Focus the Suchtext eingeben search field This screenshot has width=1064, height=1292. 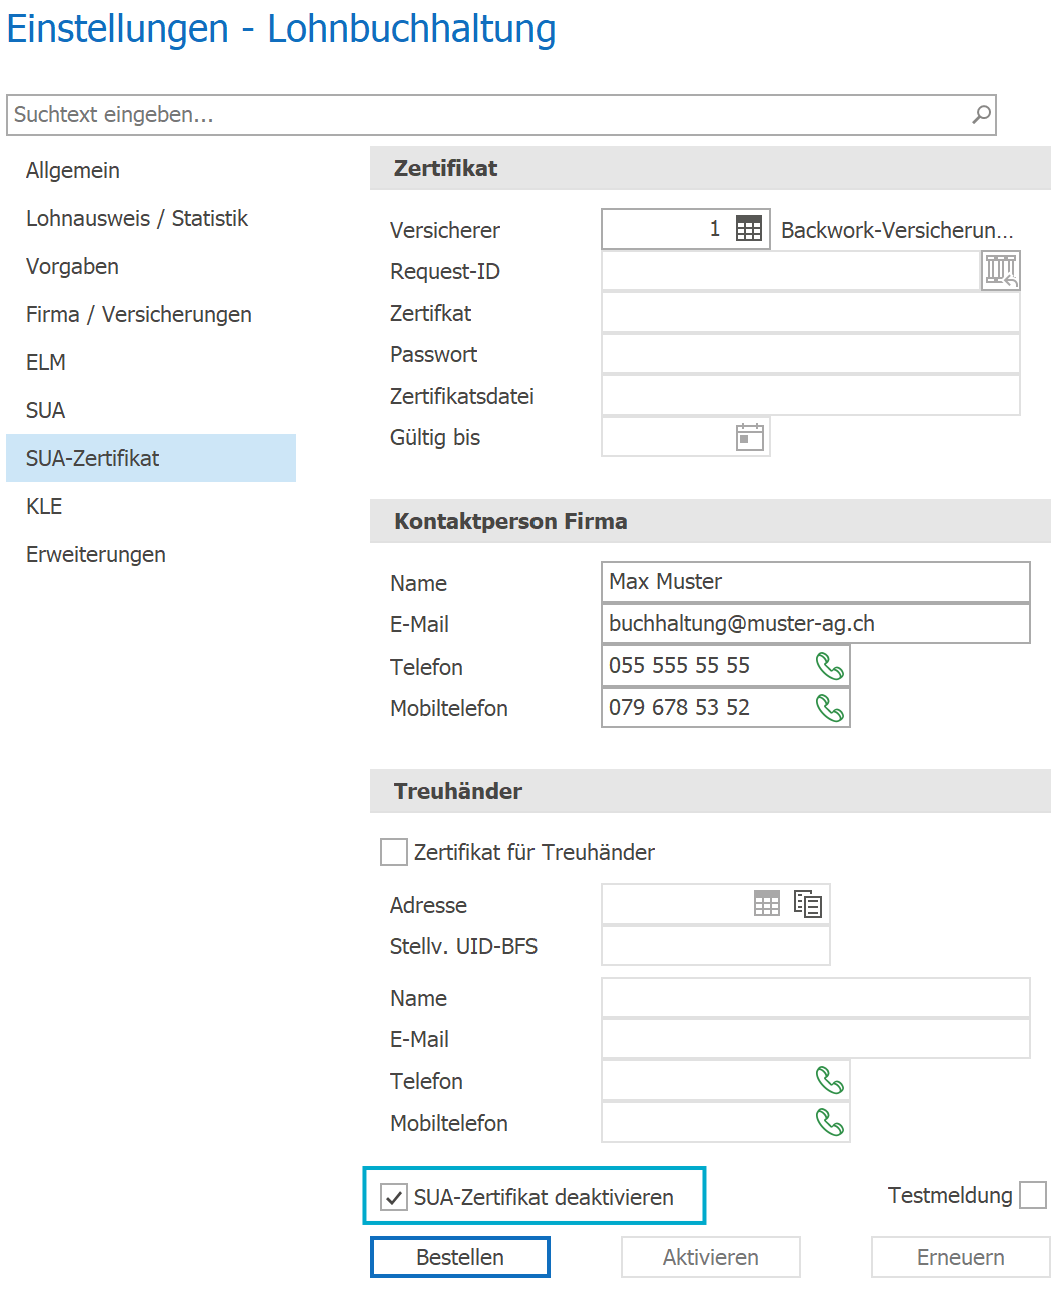click(x=501, y=115)
